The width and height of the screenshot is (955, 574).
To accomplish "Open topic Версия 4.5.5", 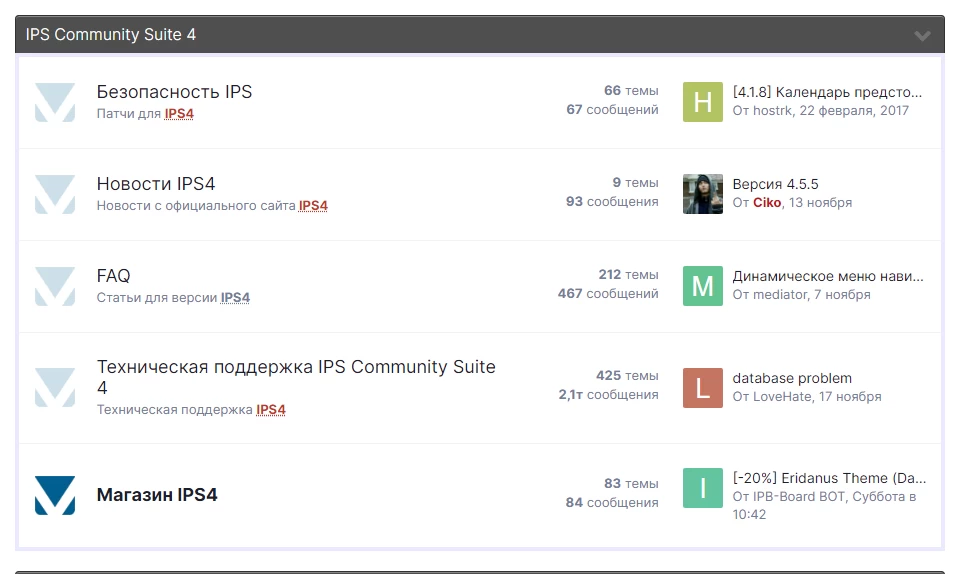I will pos(775,184).
